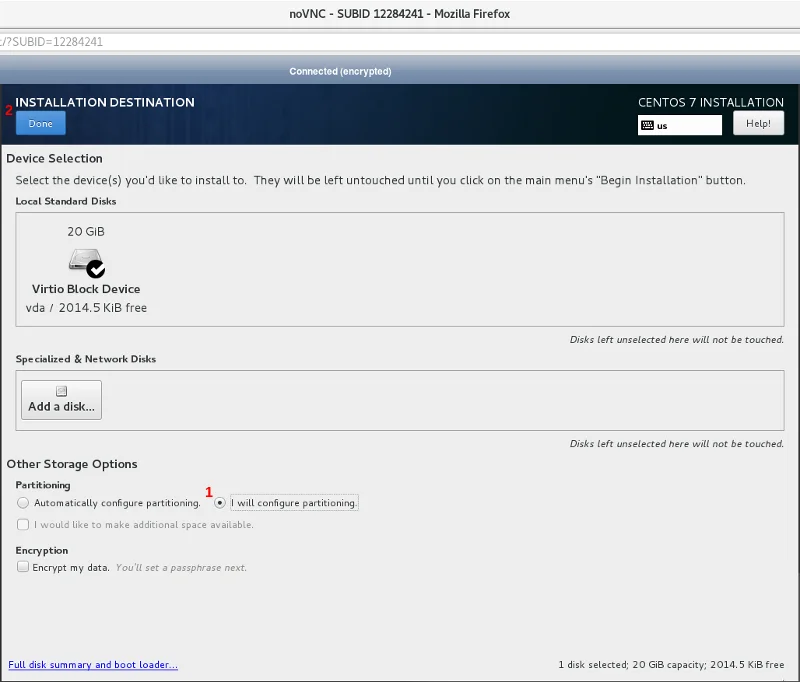Enable the 'Encrypt my data' checkbox
Viewport: 800px width, 682px height.
pos(22,567)
